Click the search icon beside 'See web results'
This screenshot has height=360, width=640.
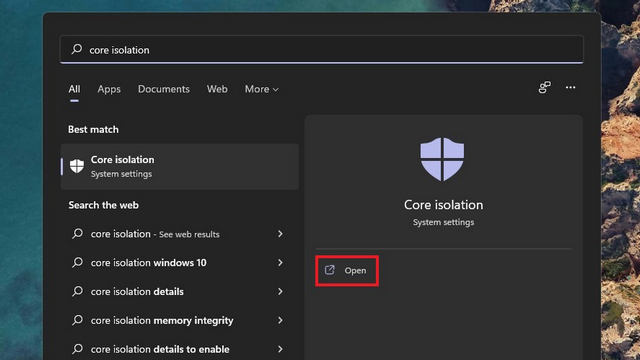[x=78, y=233]
